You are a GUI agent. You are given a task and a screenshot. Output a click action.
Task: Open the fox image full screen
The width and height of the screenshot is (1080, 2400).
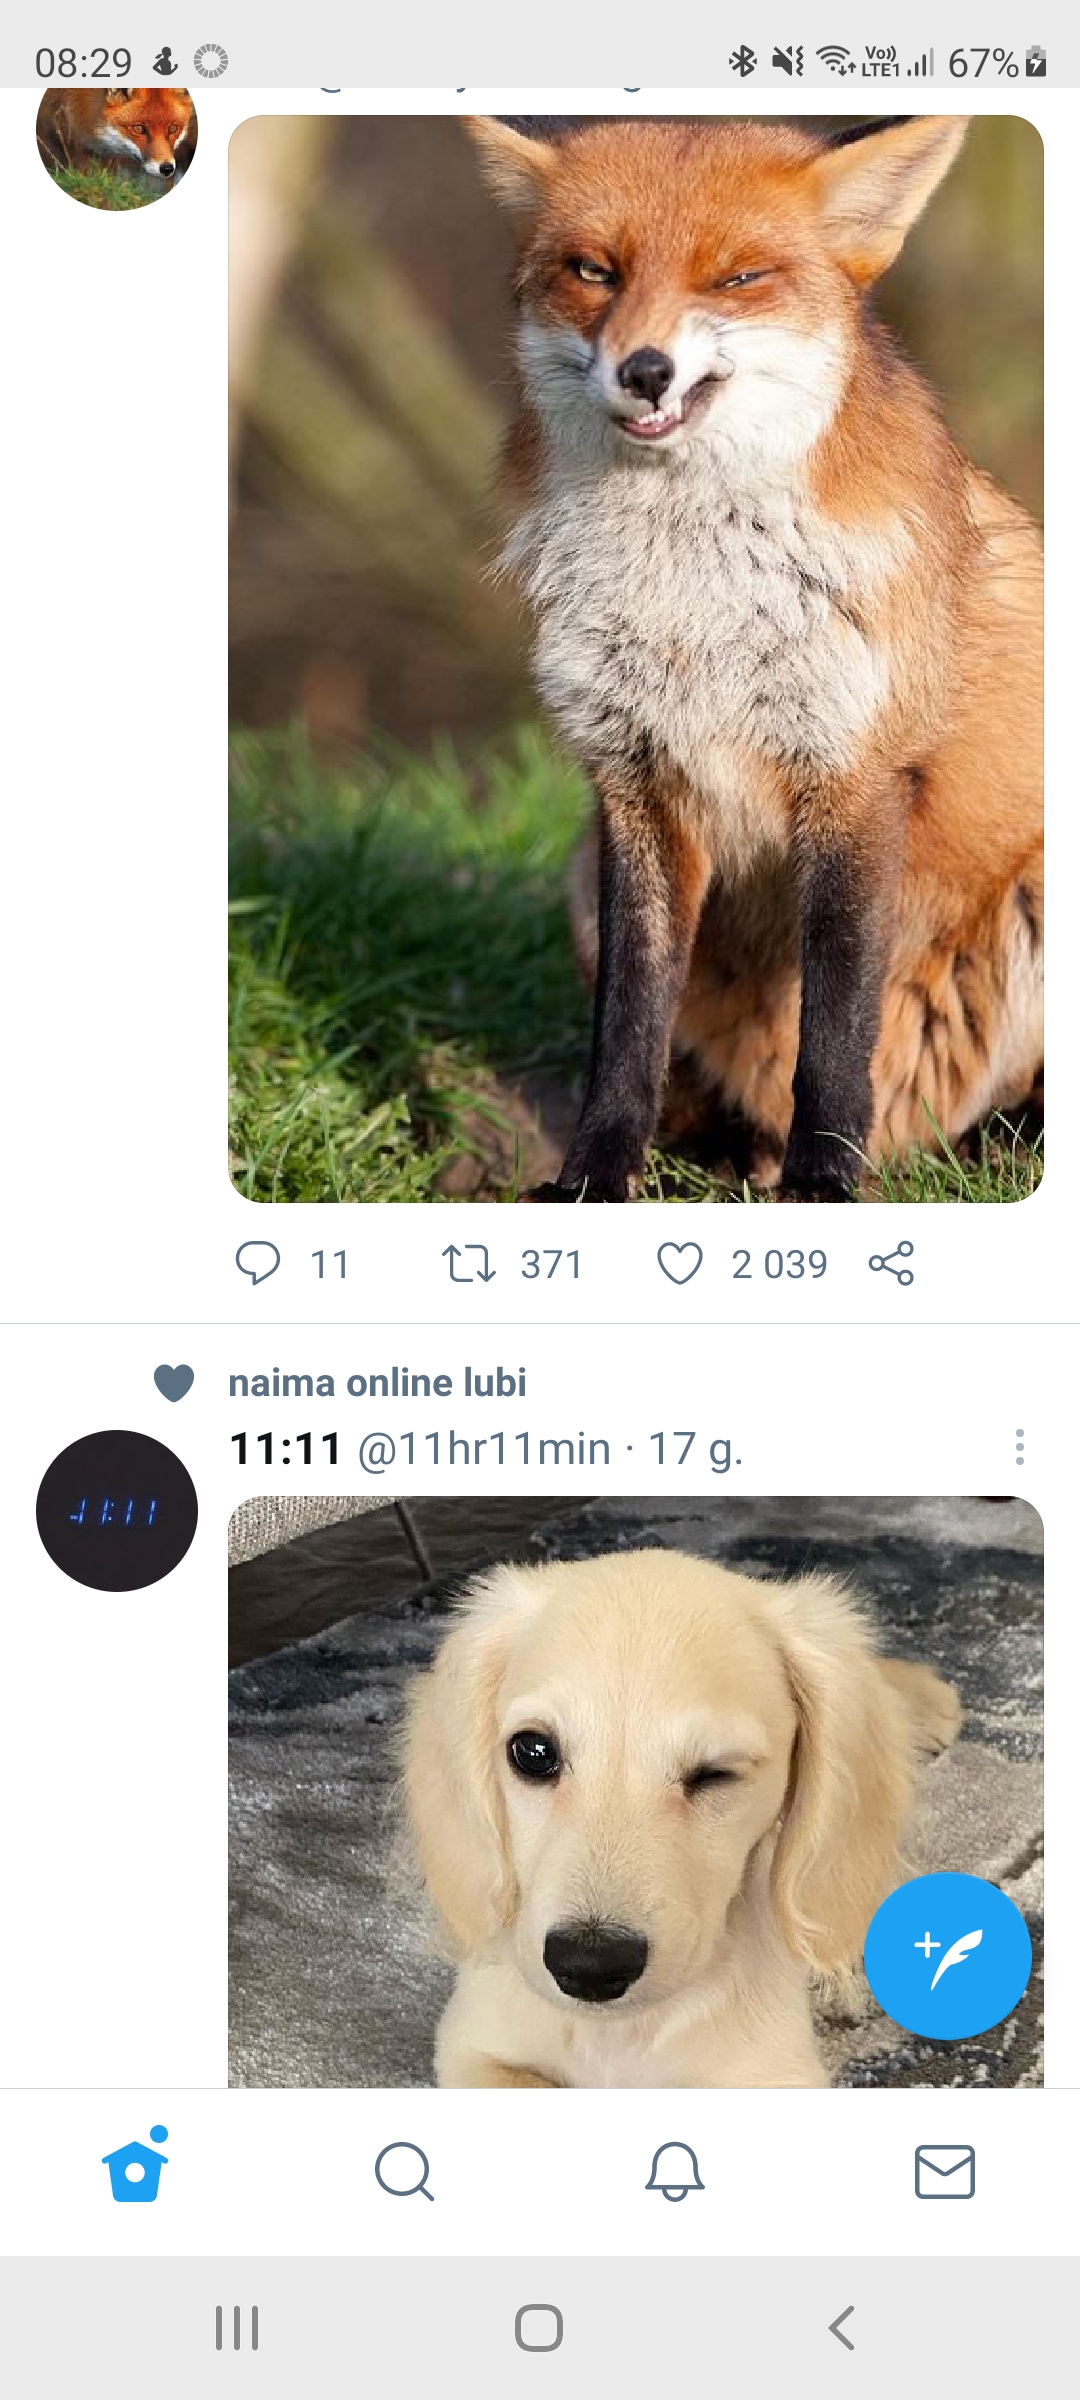pos(636,658)
